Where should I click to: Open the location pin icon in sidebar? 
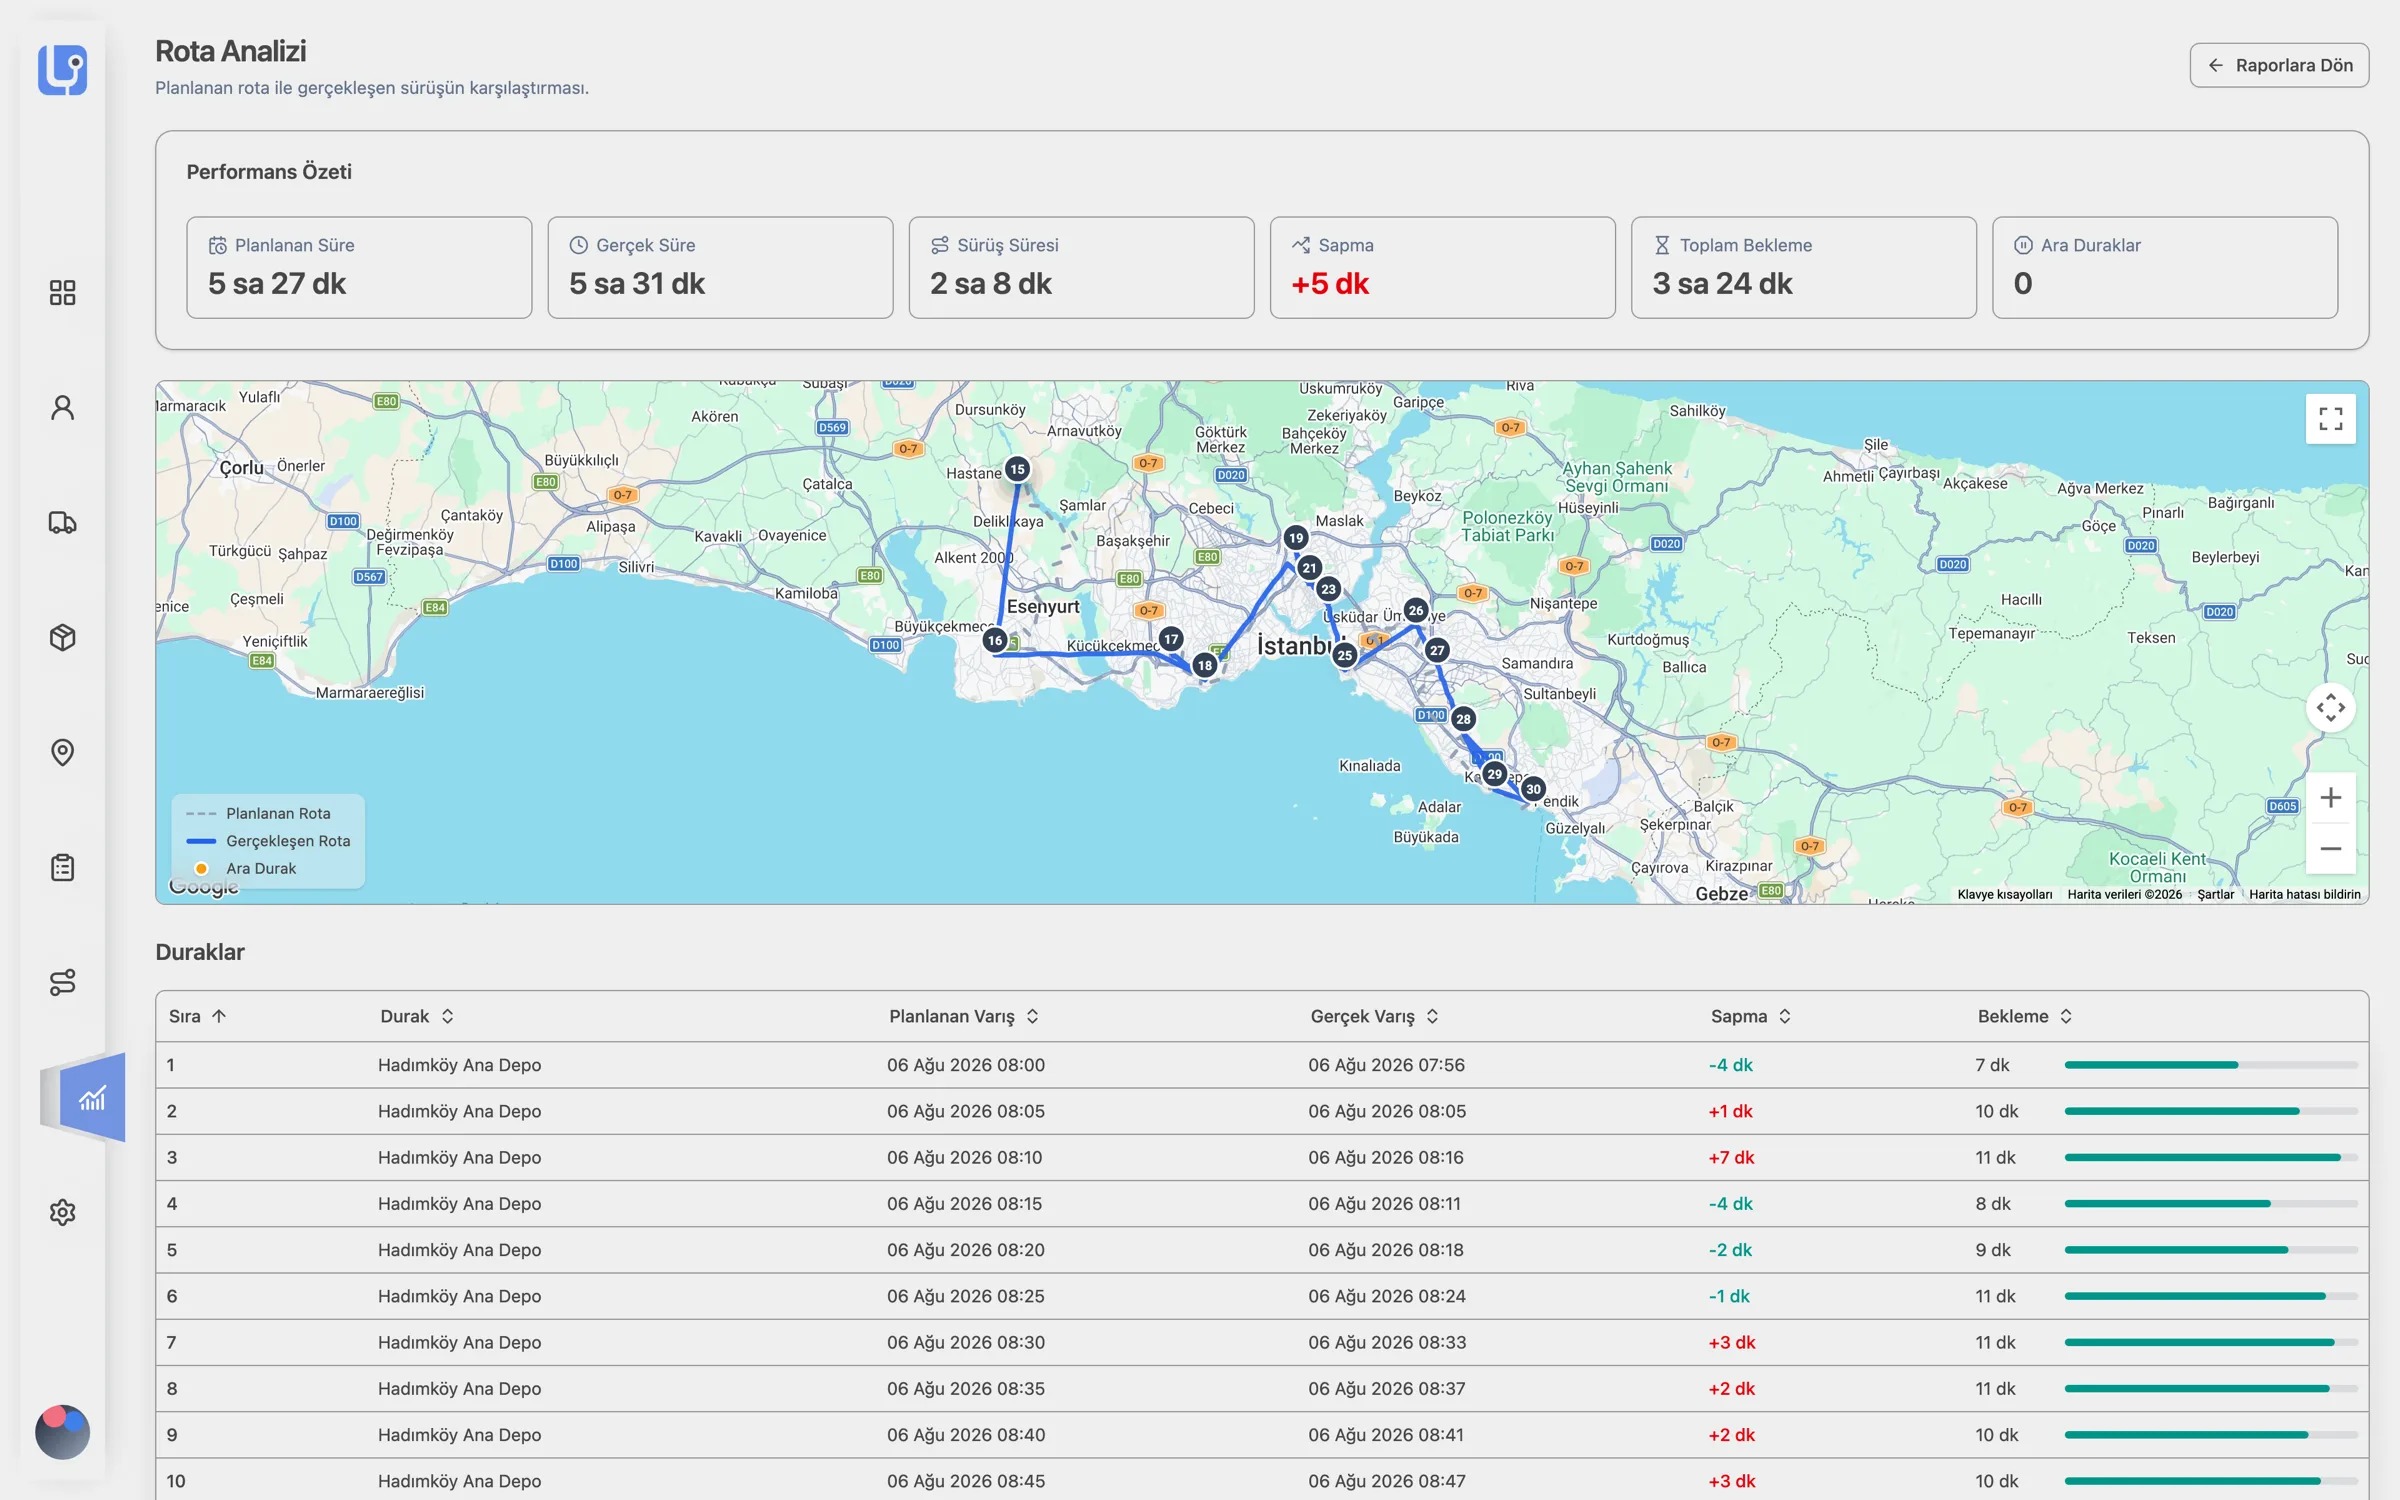[x=62, y=752]
